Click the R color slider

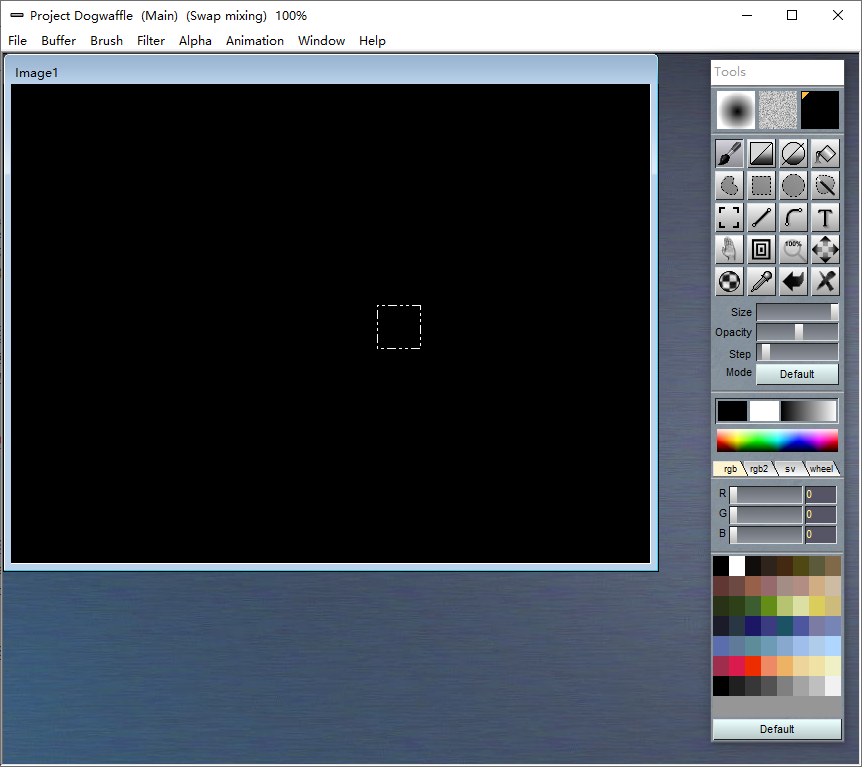click(x=766, y=494)
